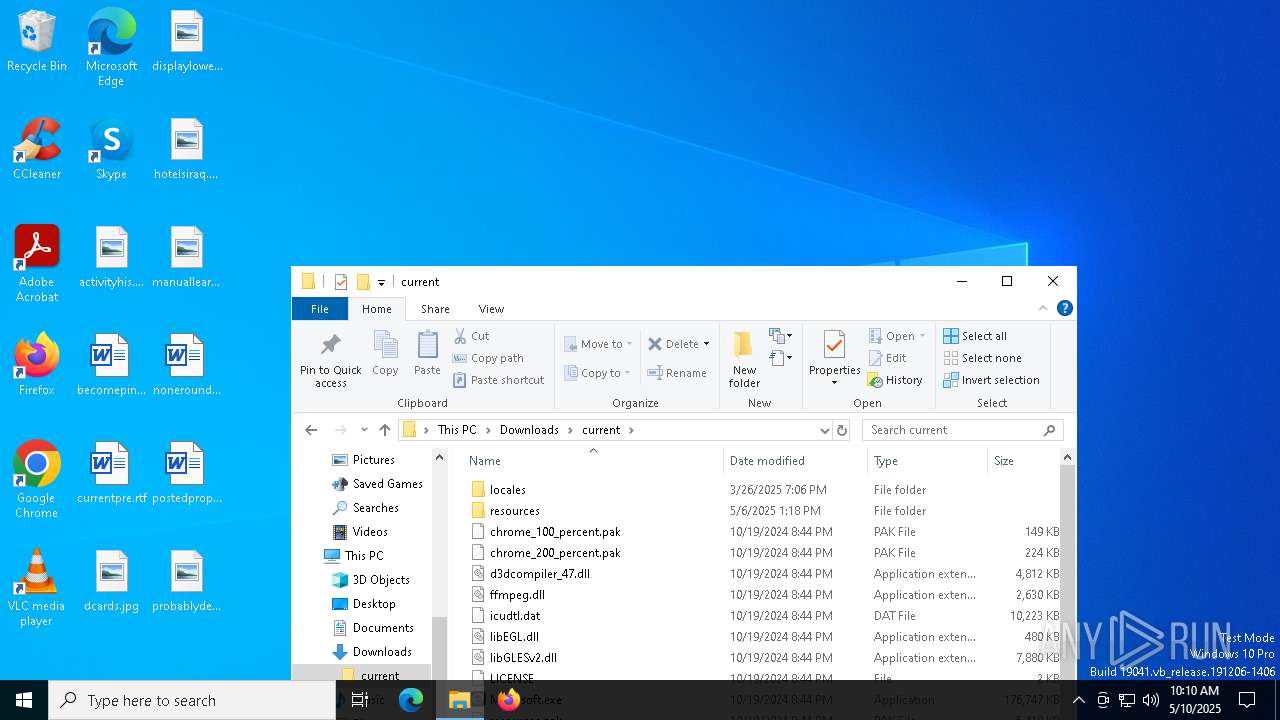Open Move to dropdown
The height and width of the screenshot is (720, 1280).
598,344
